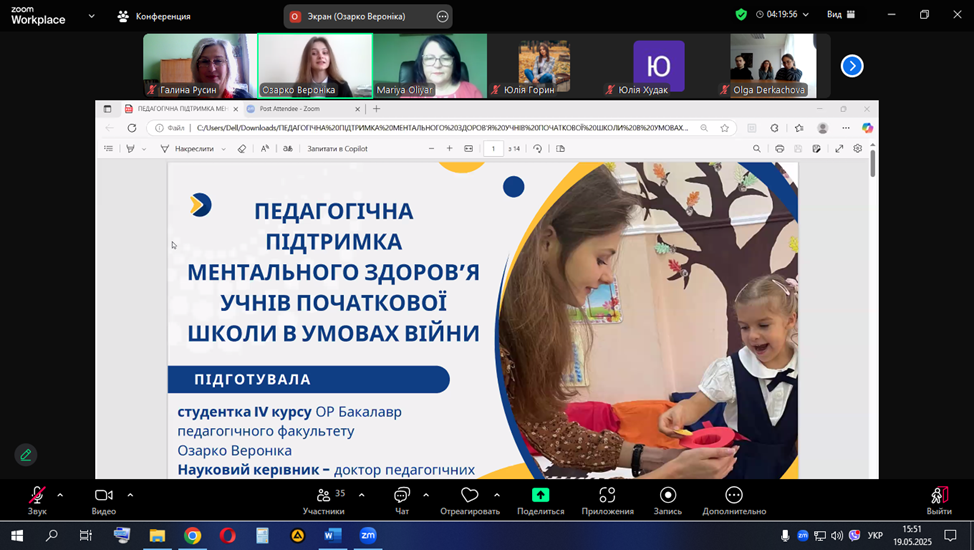Click the green Поделиться share screen icon
974x550 pixels.
540,495
